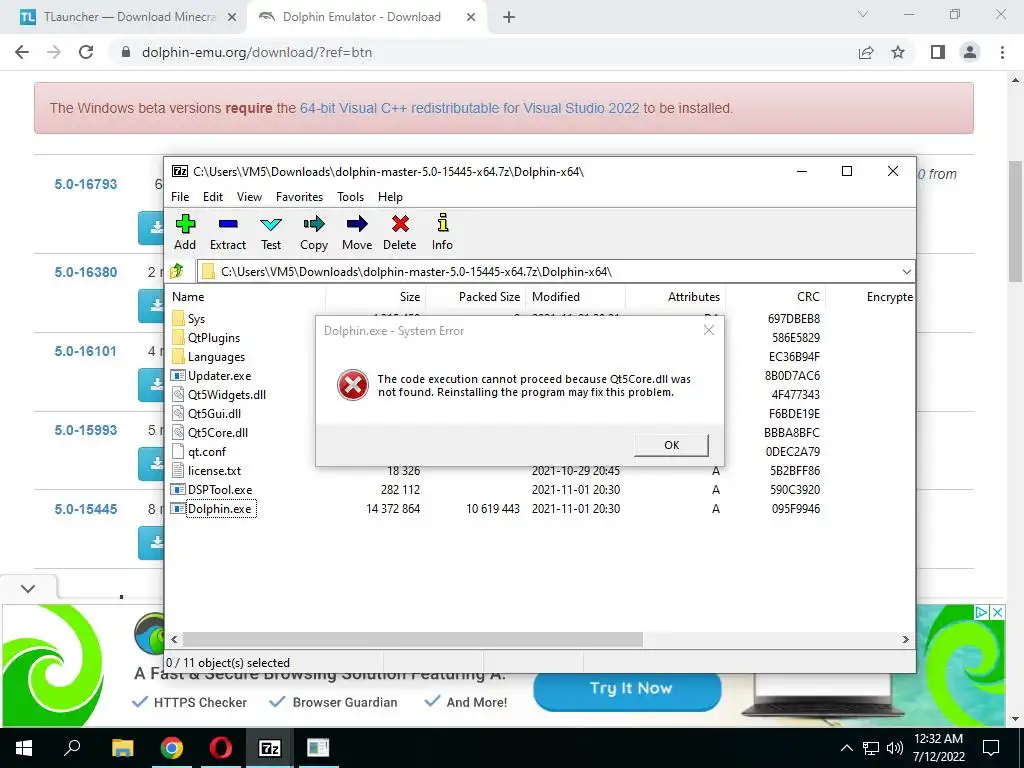Open the 5.0-16101 version link
This screenshot has height=768, width=1024.
tap(86, 351)
